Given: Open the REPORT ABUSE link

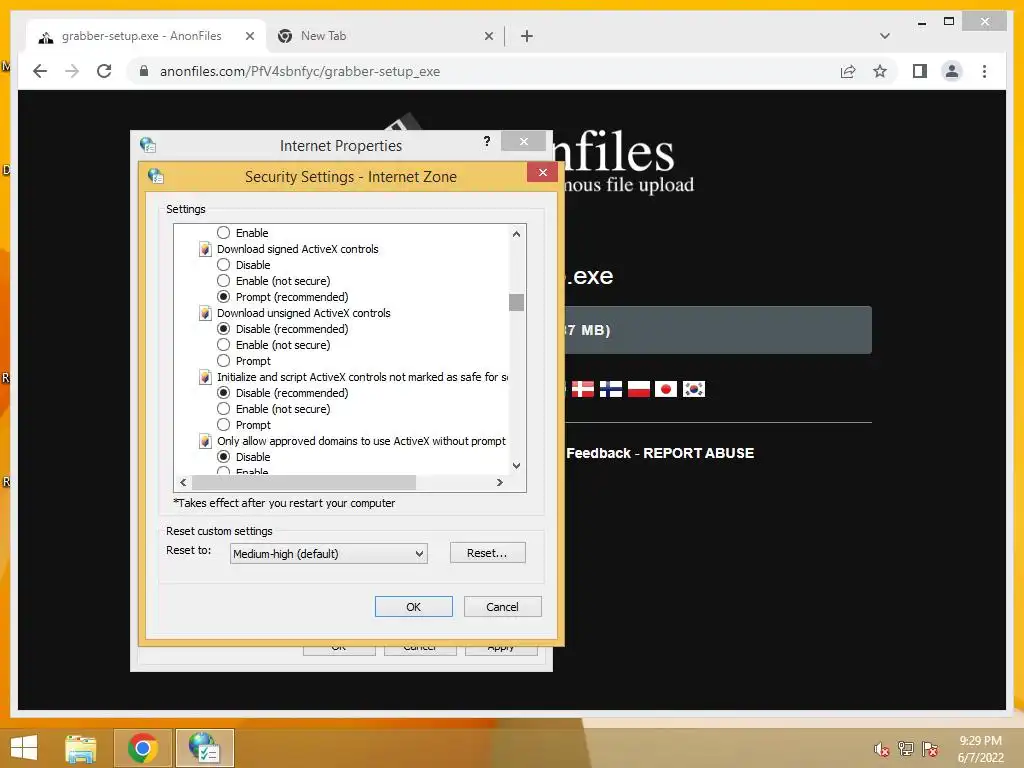Looking at the screenshot, I should tap(698, 453).
